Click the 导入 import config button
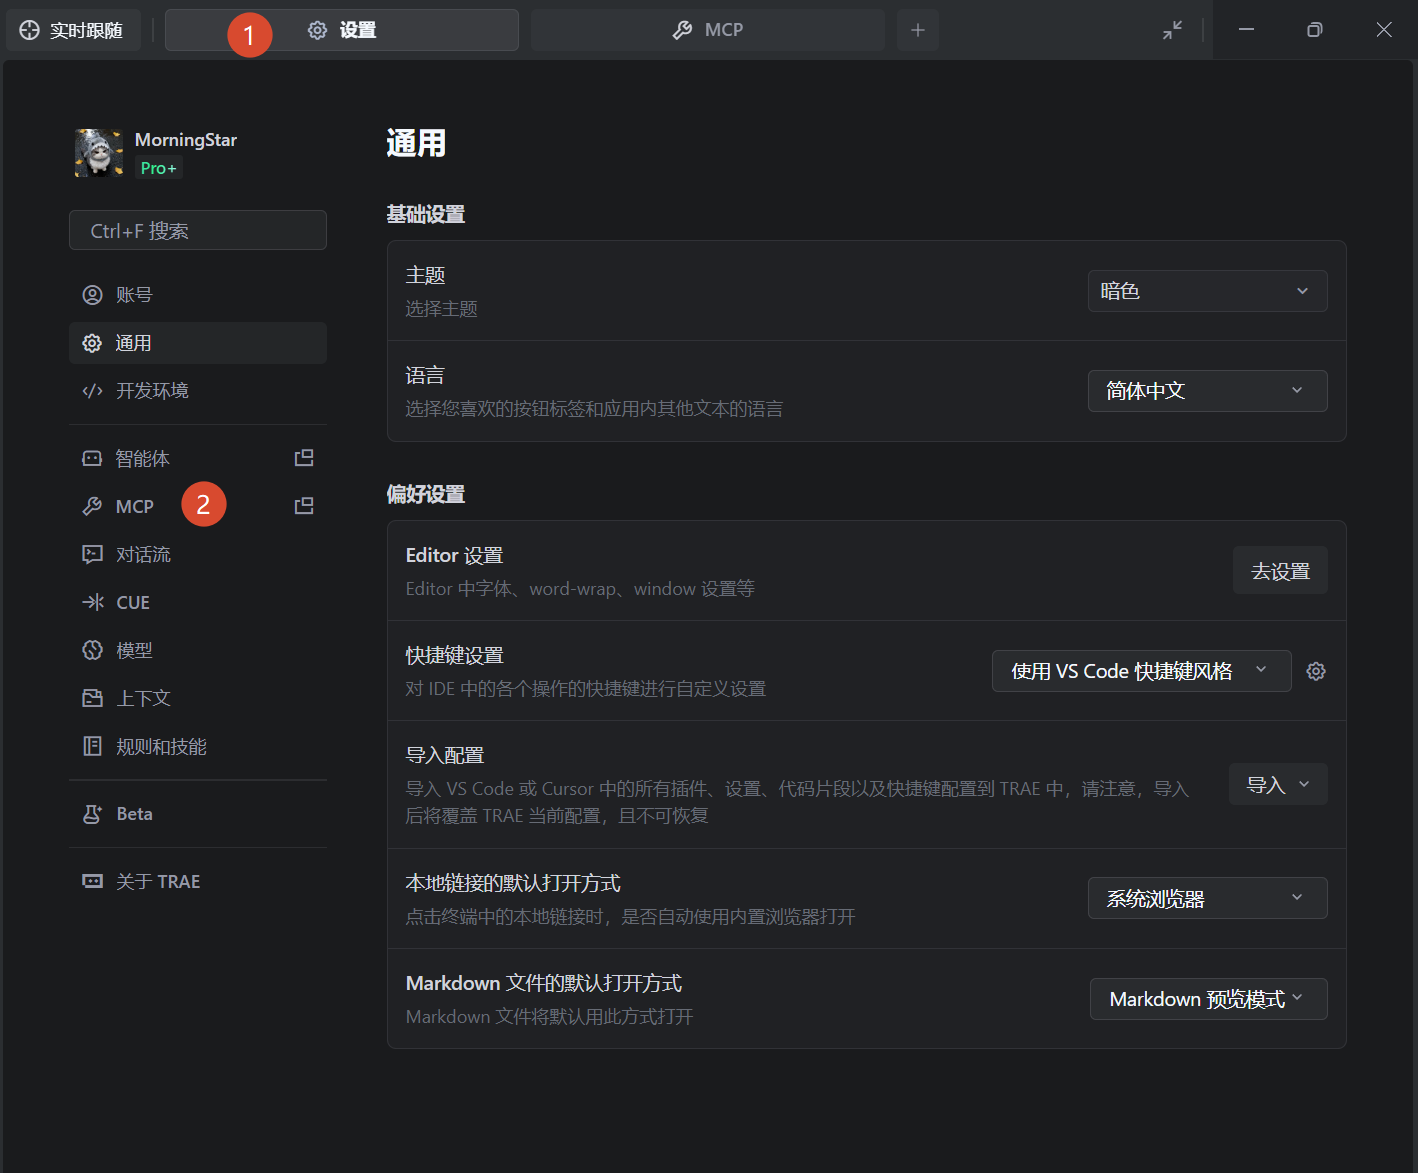Screen dimensions: 1418x1173 pyautogui.click(x=1277, y=785)
